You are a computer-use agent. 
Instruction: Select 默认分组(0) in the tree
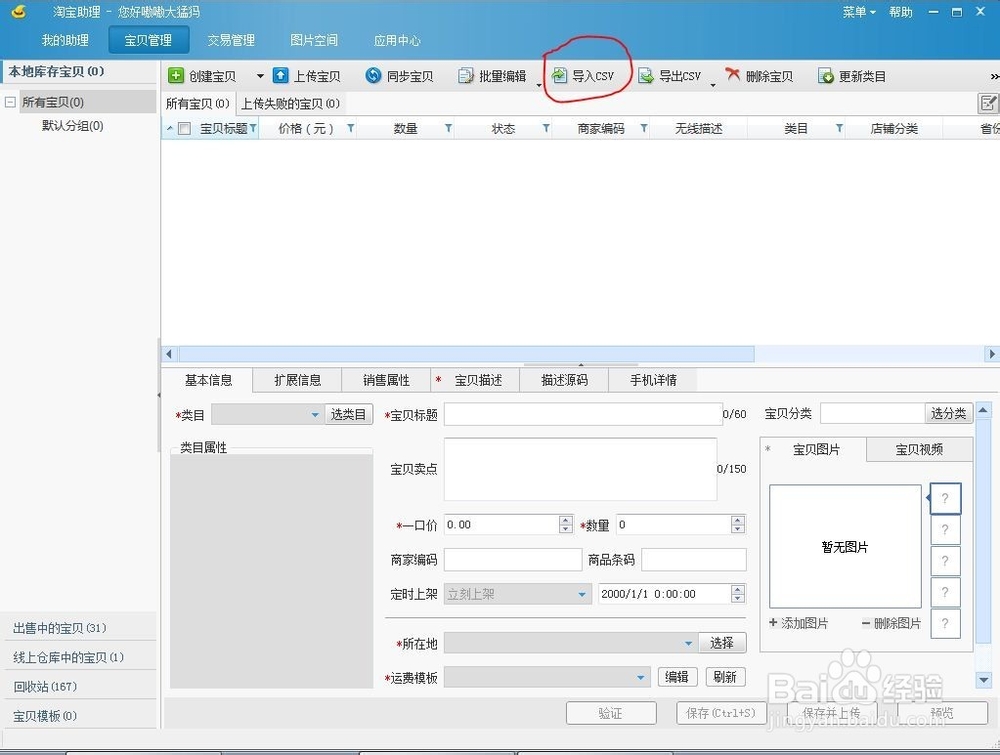(x=73, y=126)
